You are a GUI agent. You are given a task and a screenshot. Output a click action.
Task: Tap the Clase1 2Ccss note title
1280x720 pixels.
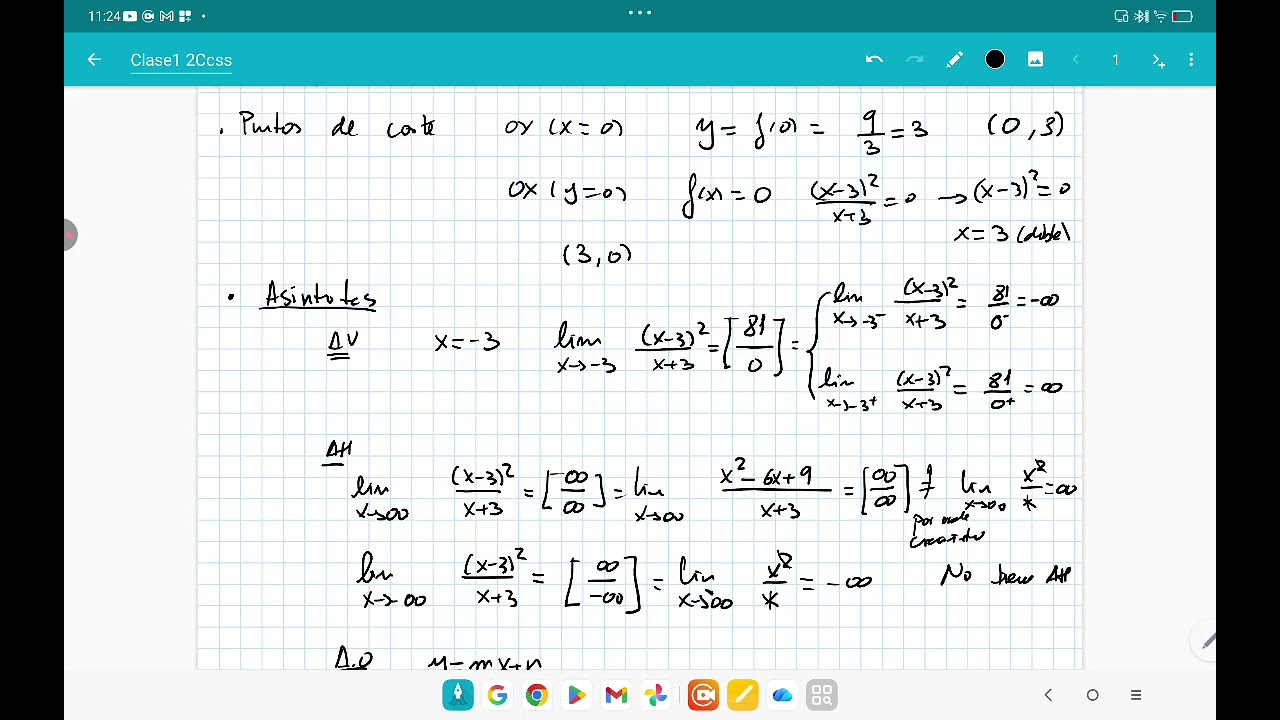pos(181,60)
